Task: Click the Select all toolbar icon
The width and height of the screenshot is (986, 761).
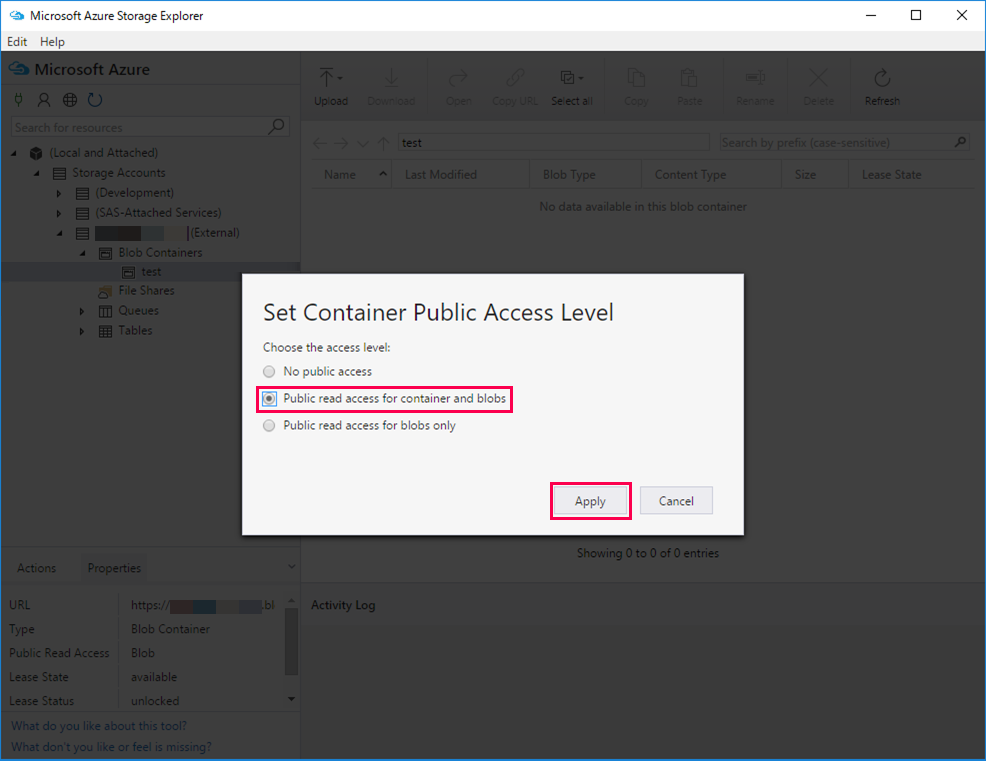Action: pyautogui.click(x=567, y=78)
